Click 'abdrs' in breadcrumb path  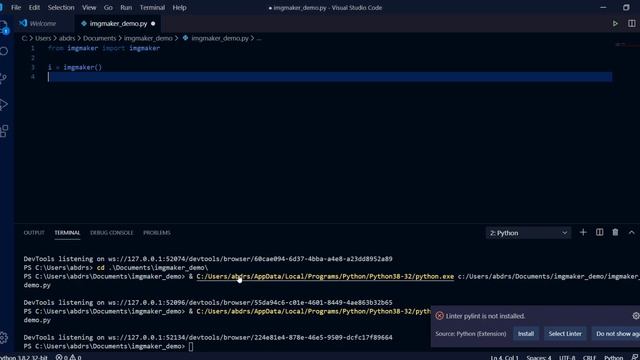point(67,38)
